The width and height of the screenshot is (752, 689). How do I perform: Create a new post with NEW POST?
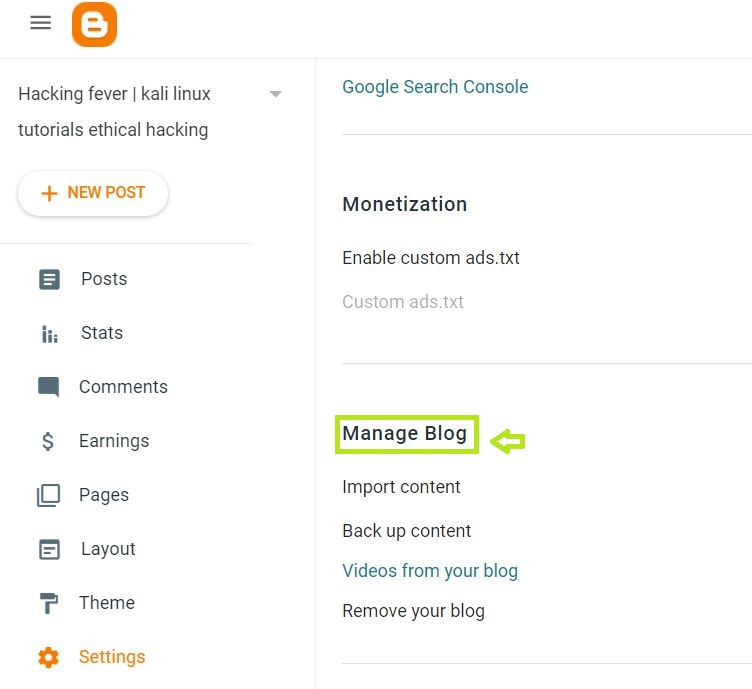click(93, 193)
